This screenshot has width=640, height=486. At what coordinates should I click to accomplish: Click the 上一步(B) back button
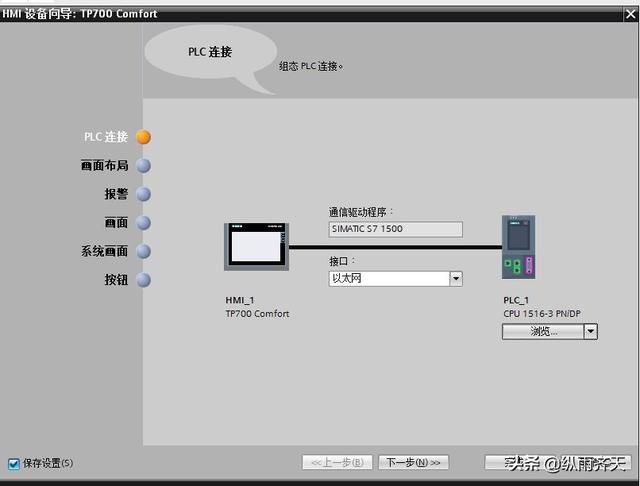(x=337, y=462)
